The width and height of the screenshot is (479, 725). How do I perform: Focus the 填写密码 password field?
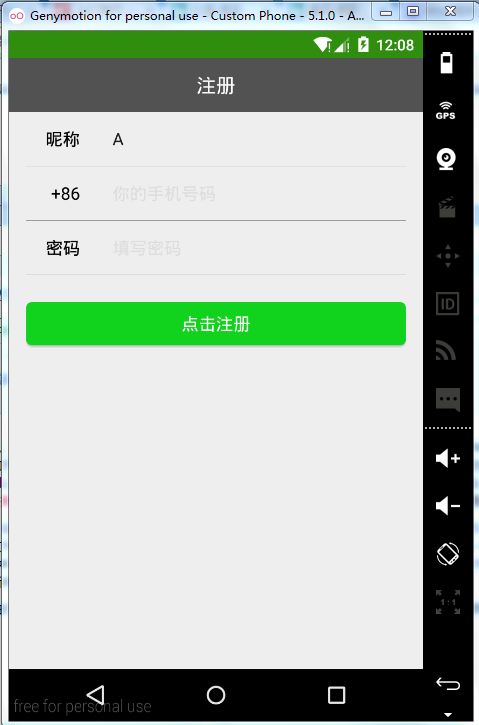point(258,248)
